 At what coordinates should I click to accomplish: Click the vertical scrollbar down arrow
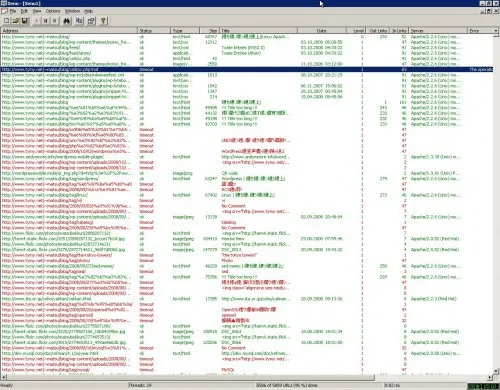pyautogui.click(x=496, y=371)
